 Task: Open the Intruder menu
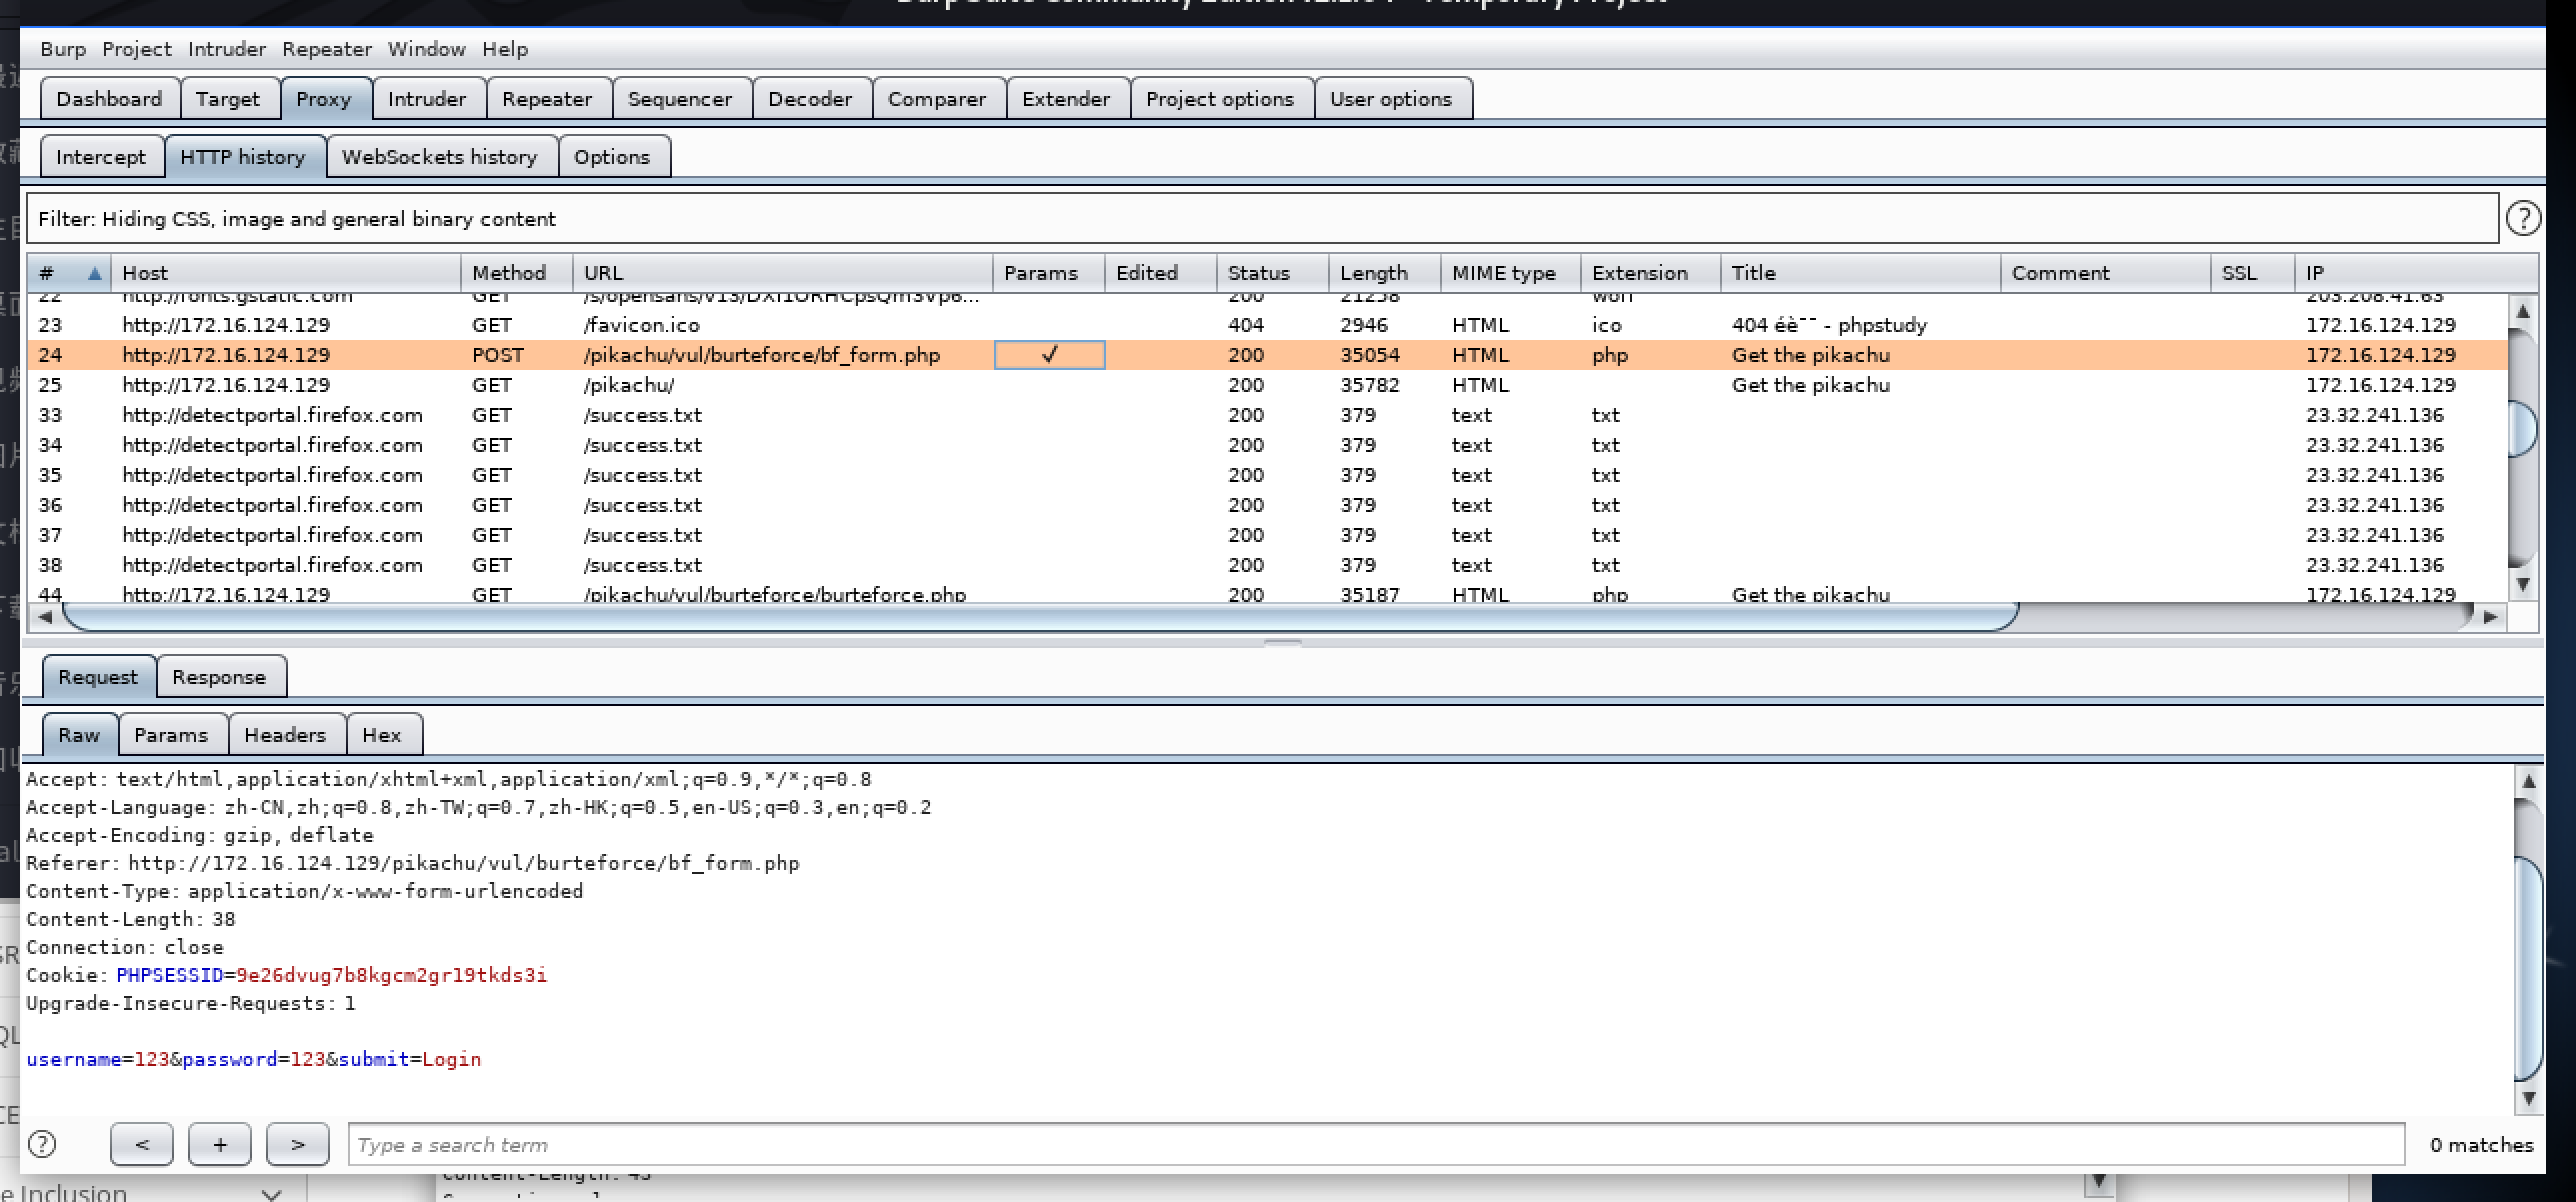(x=227, y=49)
